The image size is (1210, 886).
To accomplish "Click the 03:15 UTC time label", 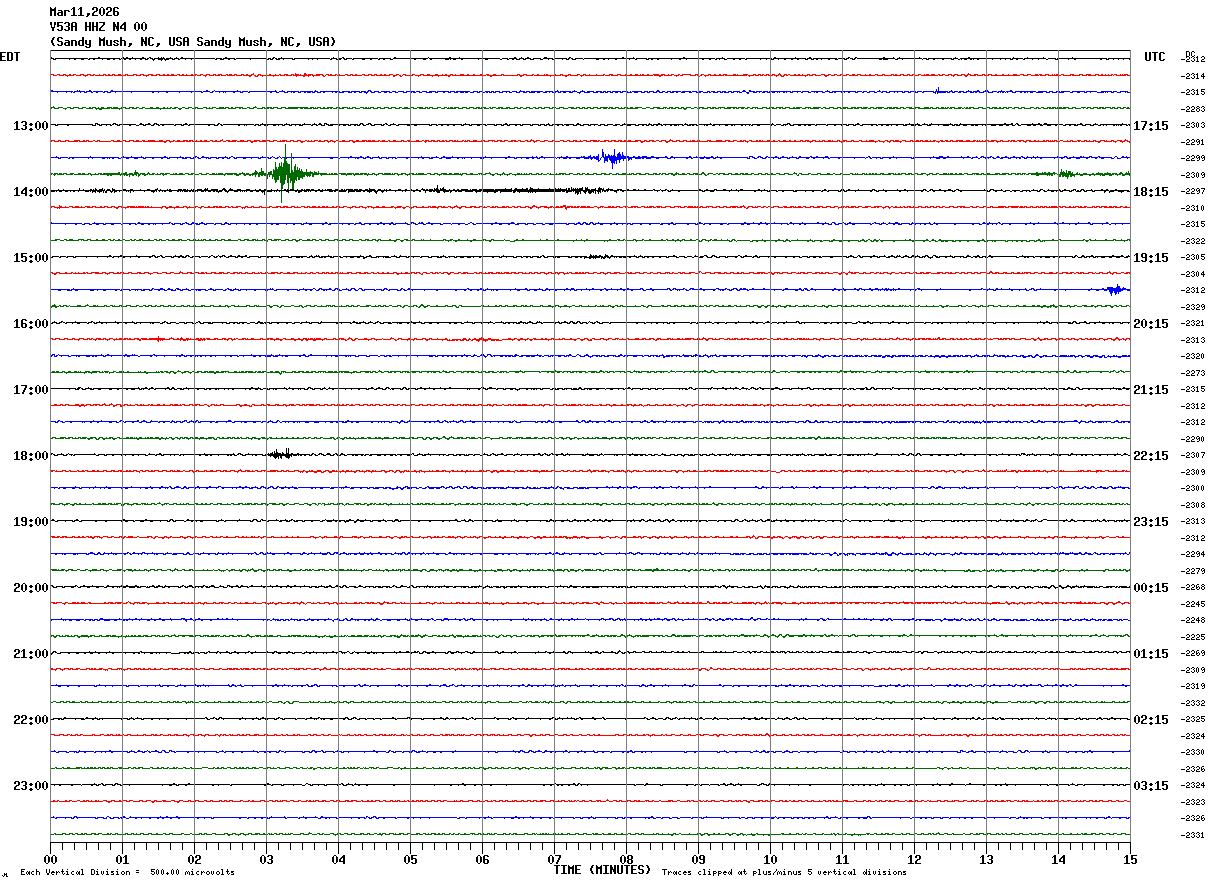I will point(1151,785).
